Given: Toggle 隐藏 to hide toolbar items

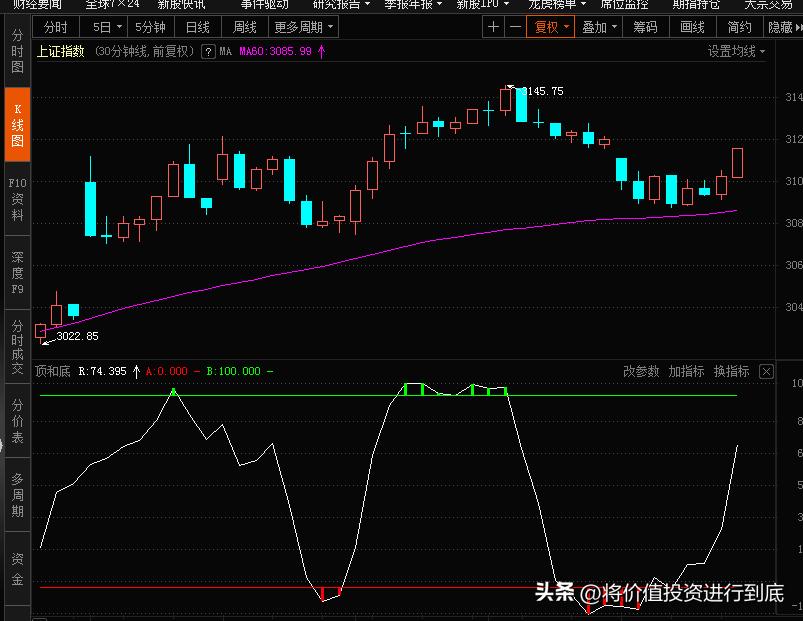Looking at the screenshot, I should coord(780,27).
